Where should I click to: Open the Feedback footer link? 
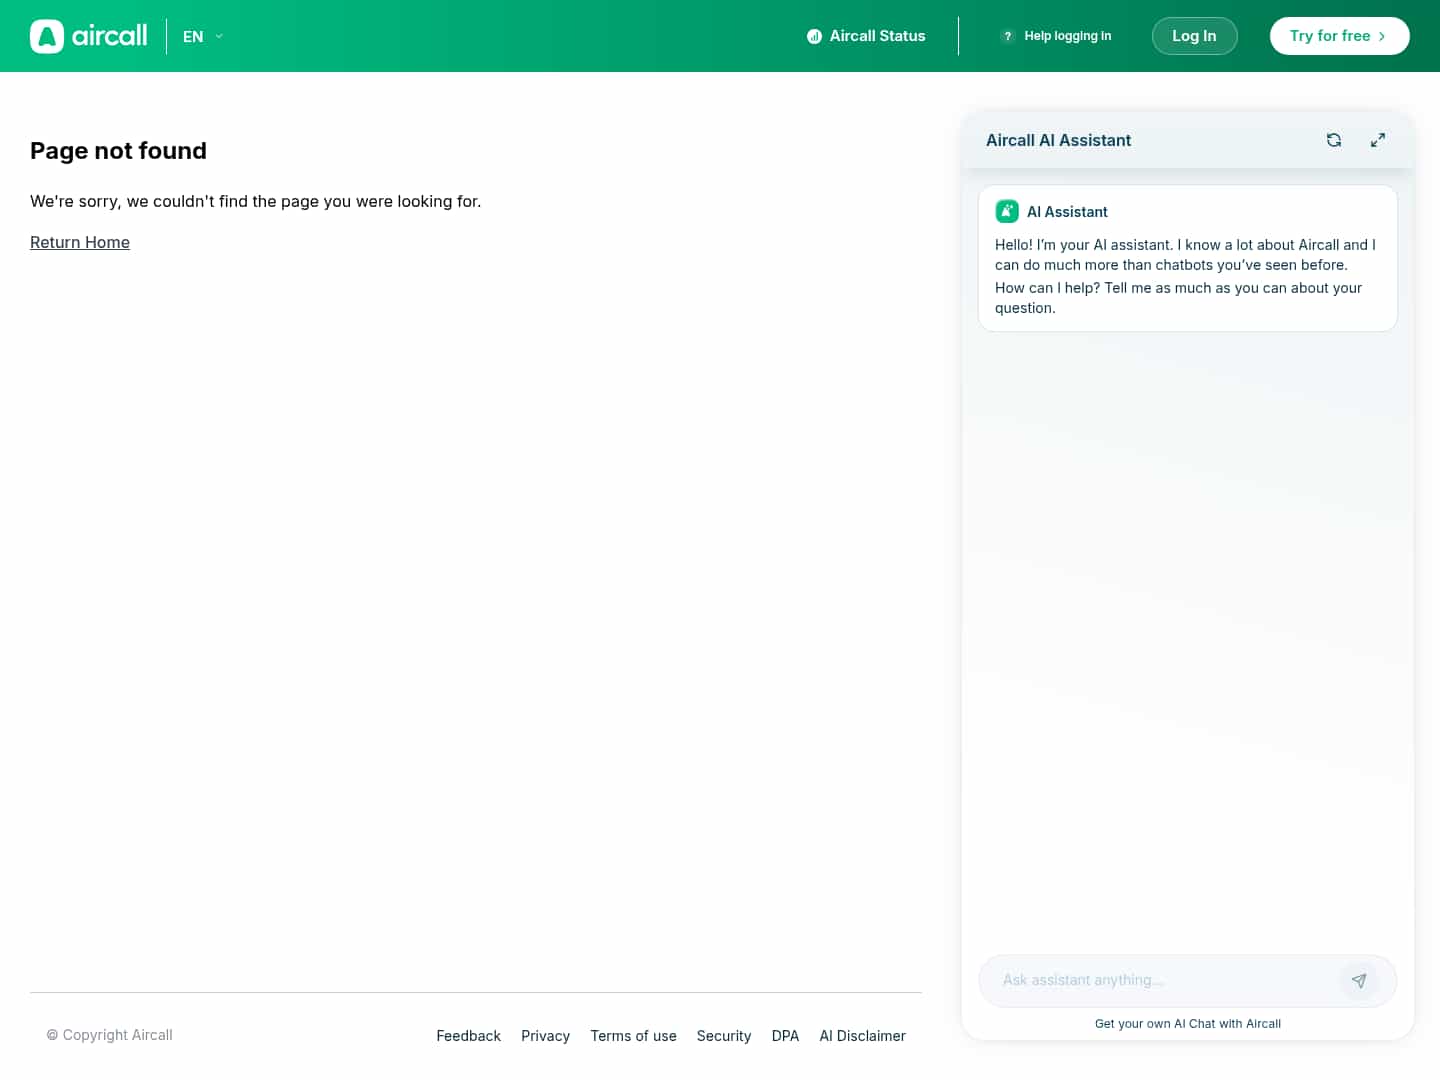pyautogui.click(x=468, y=1036)
